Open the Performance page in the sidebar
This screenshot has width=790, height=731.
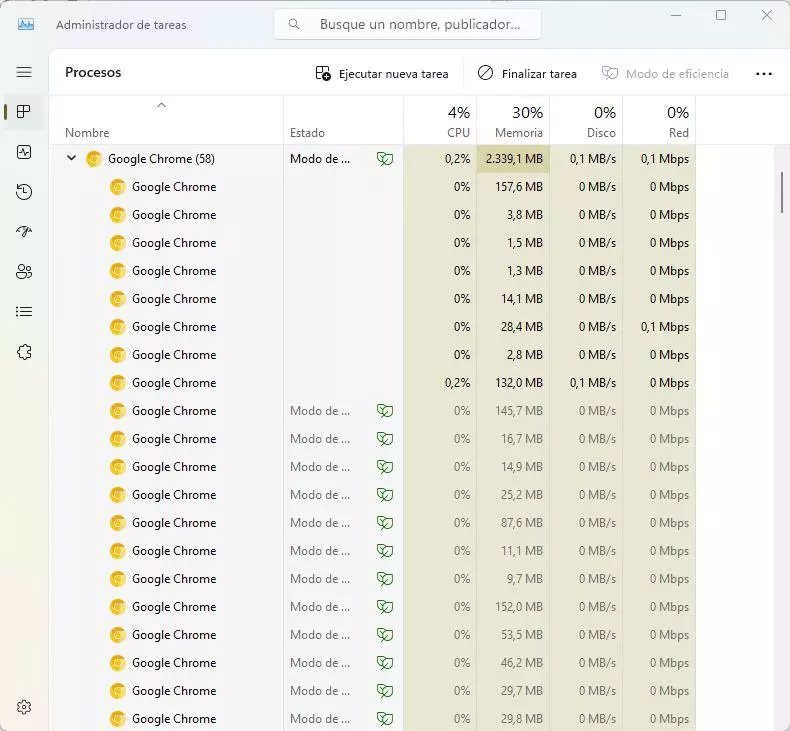coord(24,152)
